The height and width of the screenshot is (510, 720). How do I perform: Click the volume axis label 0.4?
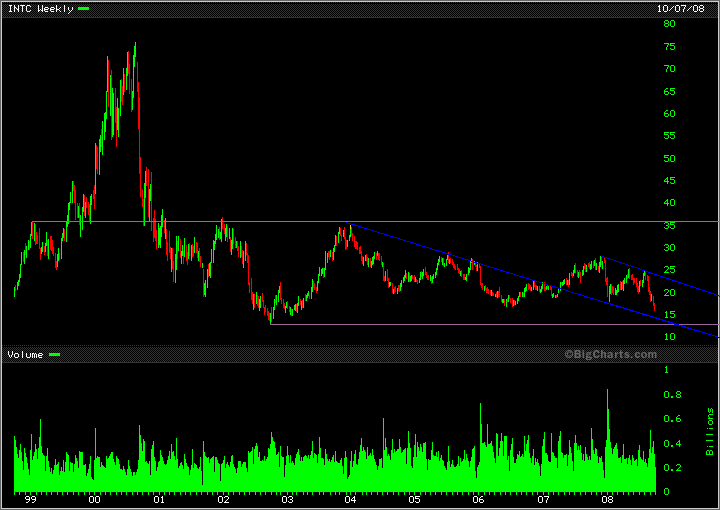click(x=672, y=443)
